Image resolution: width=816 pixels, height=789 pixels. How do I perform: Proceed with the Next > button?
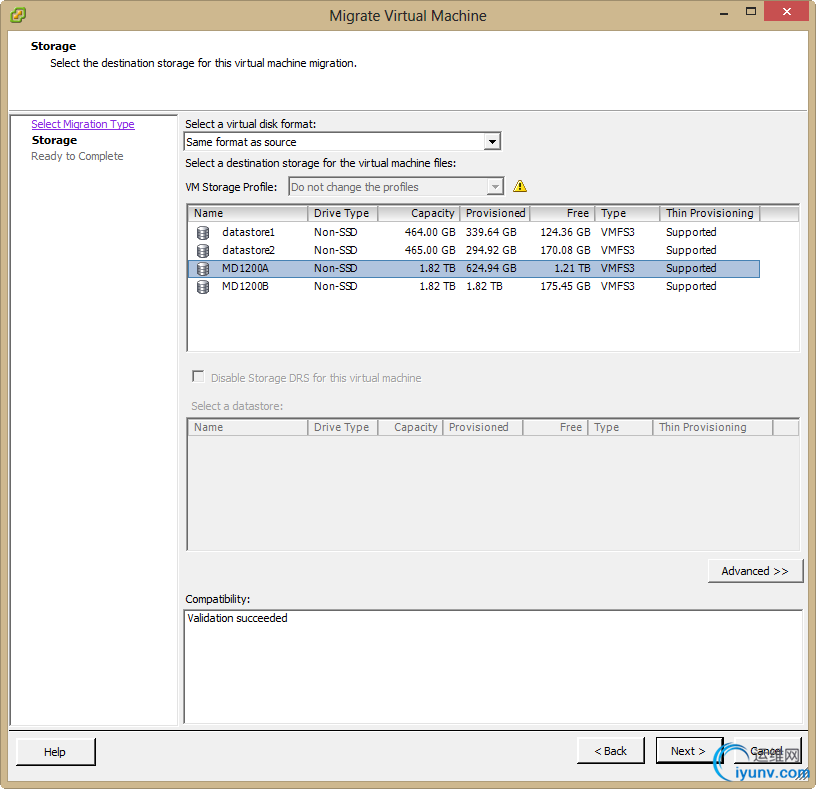(689, 750)
